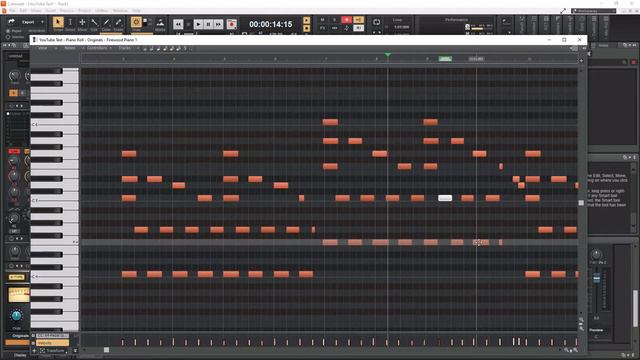Click the lower orange button beside the timecode
The height and width of the screenshot is (360, 640).
307,28
